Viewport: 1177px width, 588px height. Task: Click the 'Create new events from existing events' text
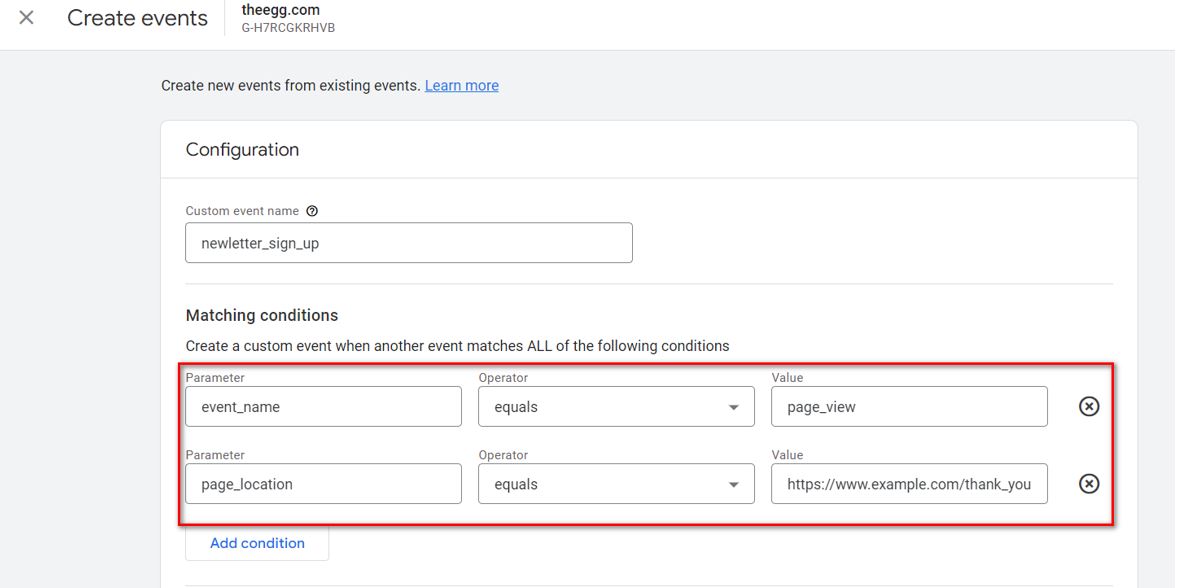coord(290,86)
